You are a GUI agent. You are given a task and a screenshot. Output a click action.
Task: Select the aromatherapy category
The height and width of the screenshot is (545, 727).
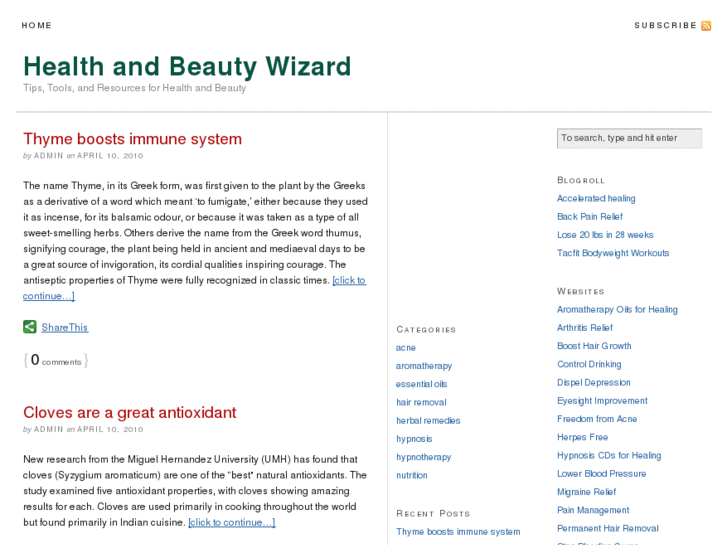pos(424,366)
